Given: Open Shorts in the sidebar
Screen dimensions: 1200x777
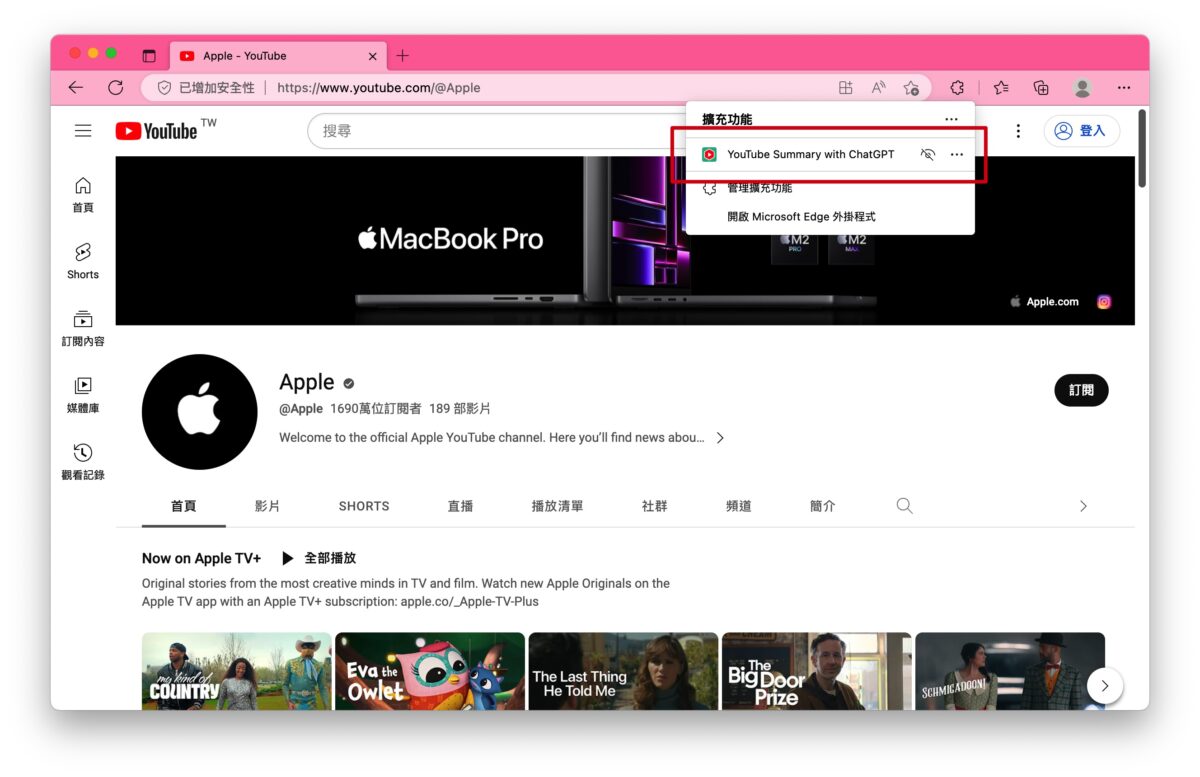Looking at the screenshot, I should point(83,262).
